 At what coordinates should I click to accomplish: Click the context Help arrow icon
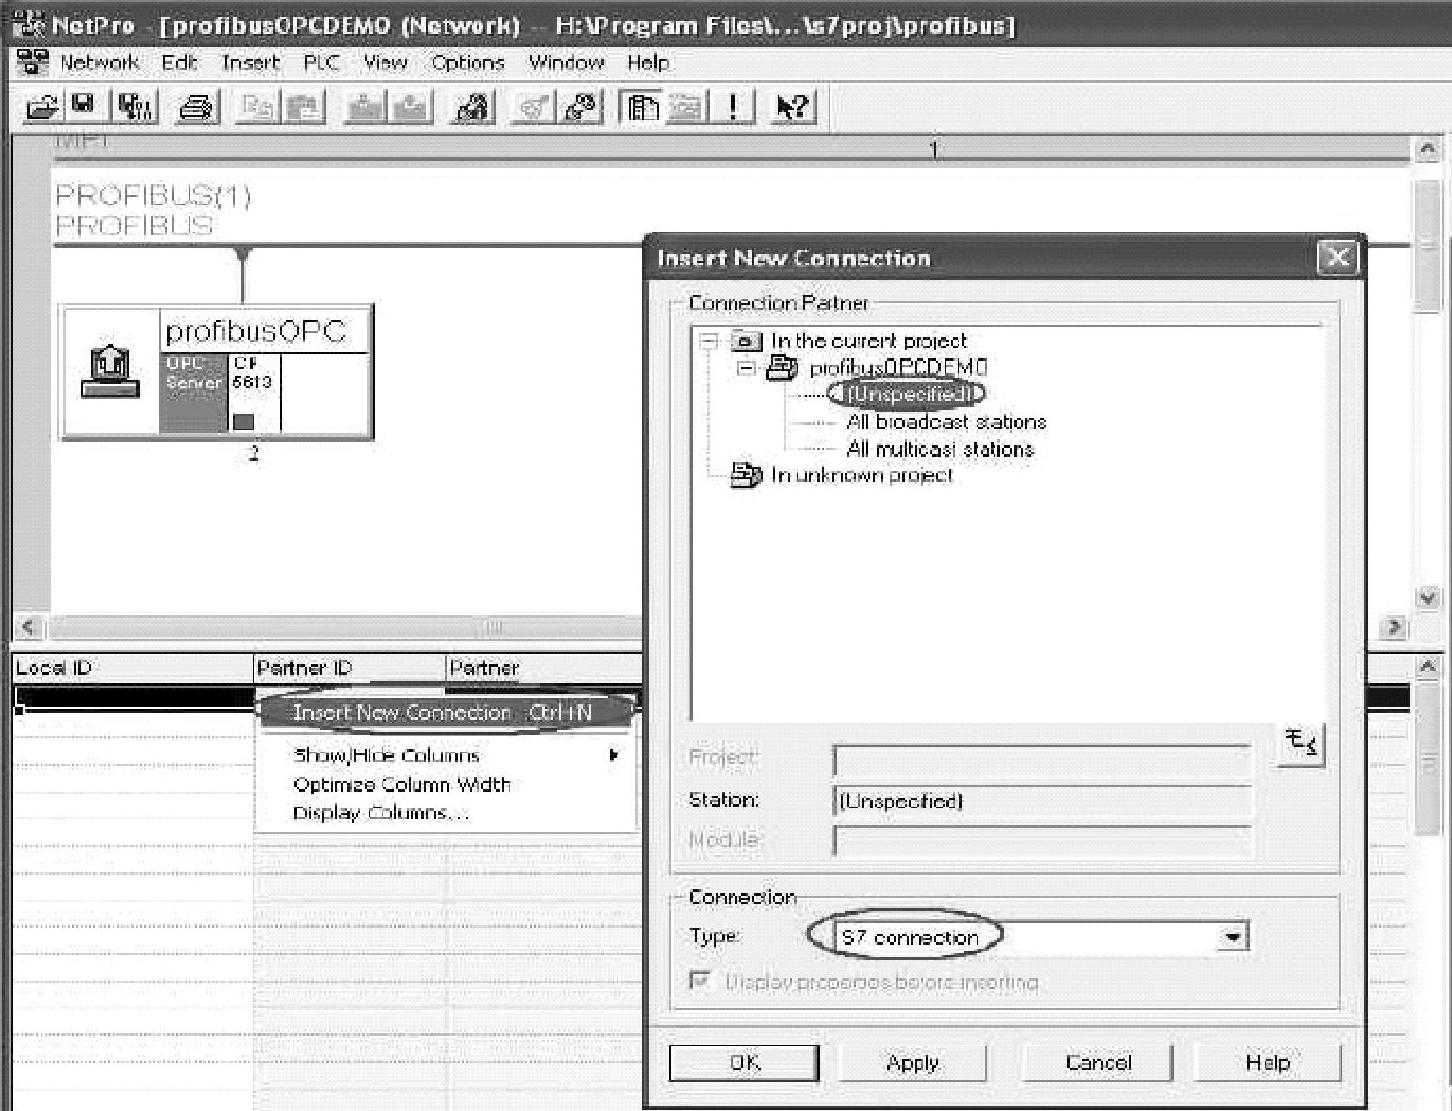792,107
